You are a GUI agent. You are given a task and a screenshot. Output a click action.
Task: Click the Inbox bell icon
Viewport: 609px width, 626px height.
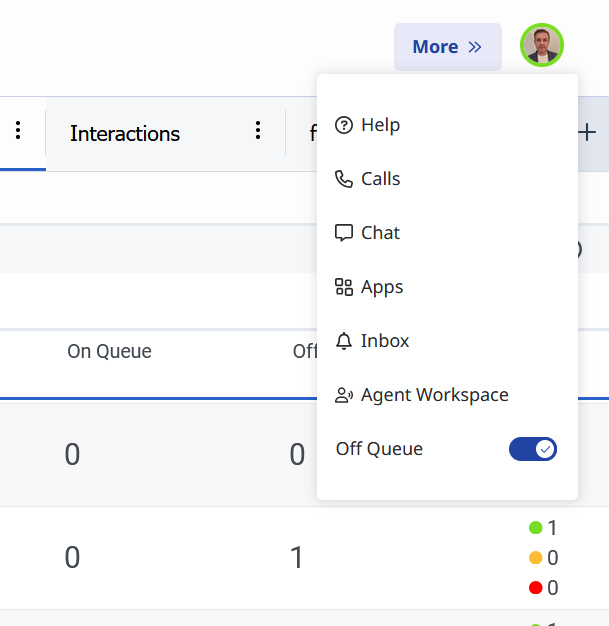tap(344, 341)
